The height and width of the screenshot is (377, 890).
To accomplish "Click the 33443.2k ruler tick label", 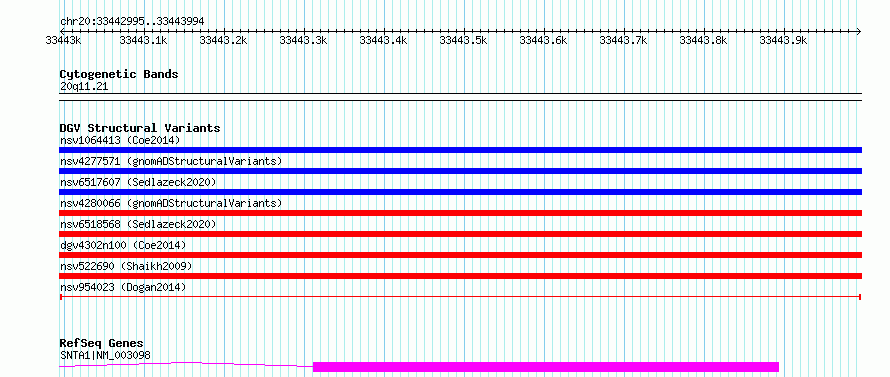I will [x=224, y=40].
